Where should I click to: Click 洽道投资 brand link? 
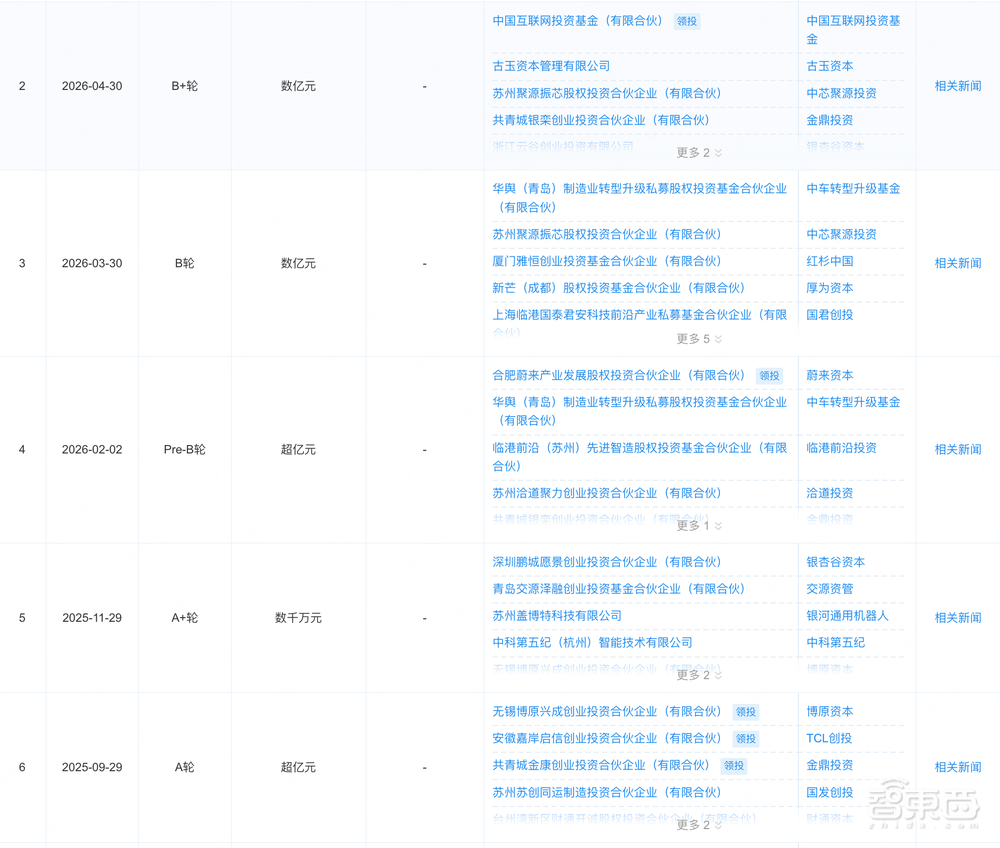(830, 493)
